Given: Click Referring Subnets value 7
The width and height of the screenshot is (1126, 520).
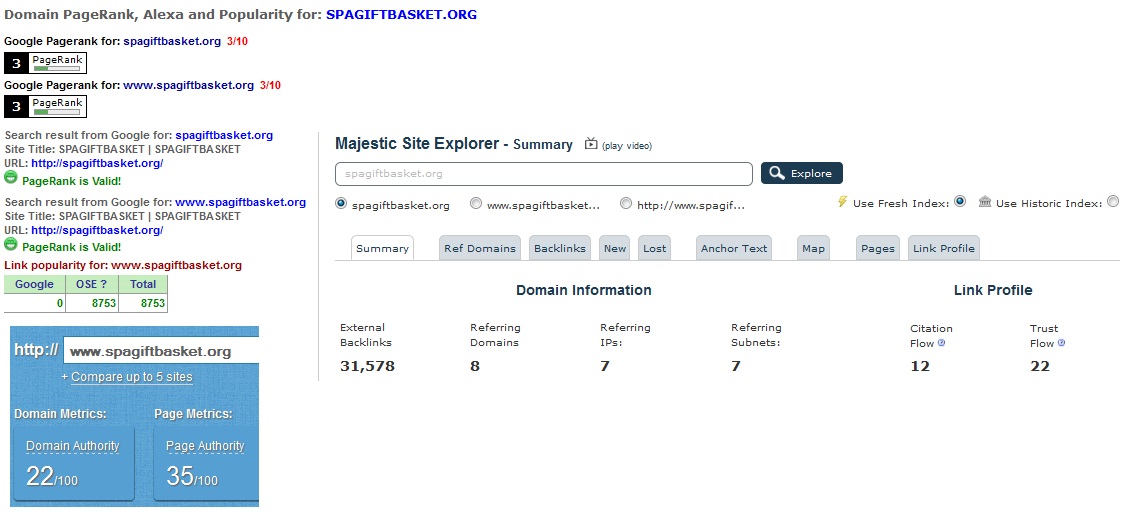Looking at the screenshot, I should coord(735,366).
